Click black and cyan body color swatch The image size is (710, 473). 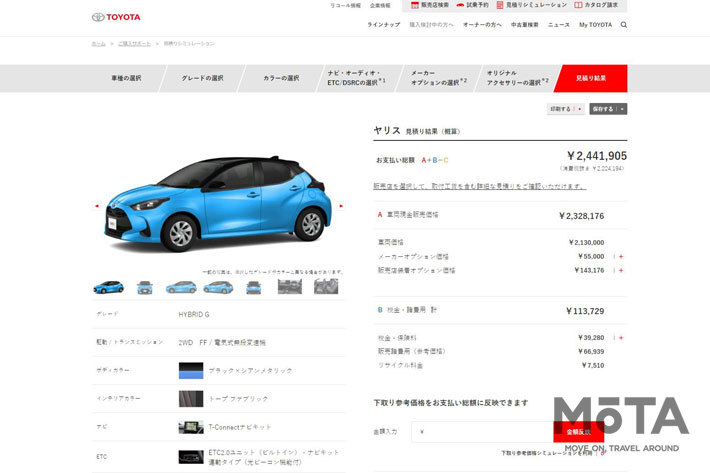[x=191, y=371]
